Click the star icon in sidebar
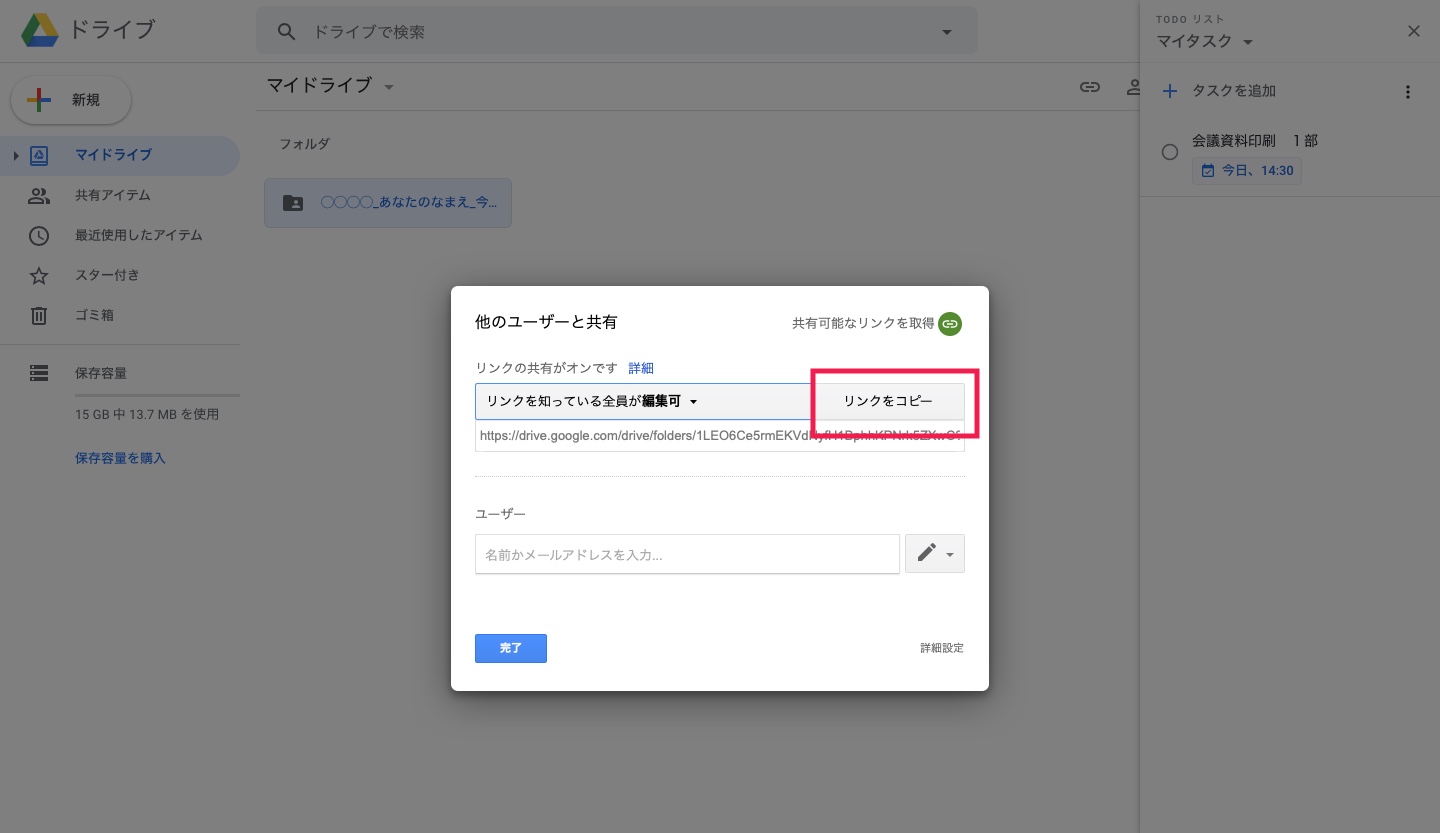The width and height of the screenshot is (1440, 833). [39, 275]
